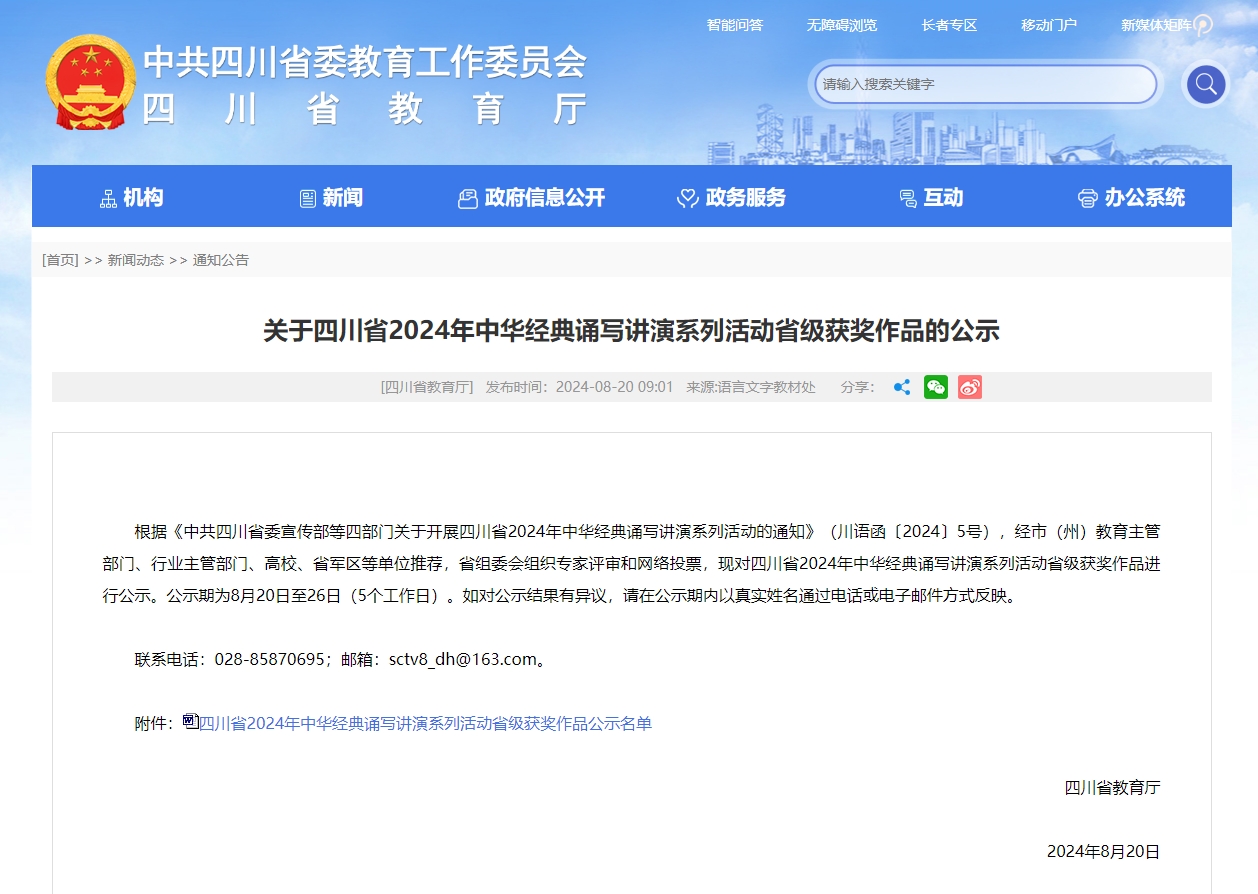
Task: Share article via WeChat icon
Action: point(935,387)
